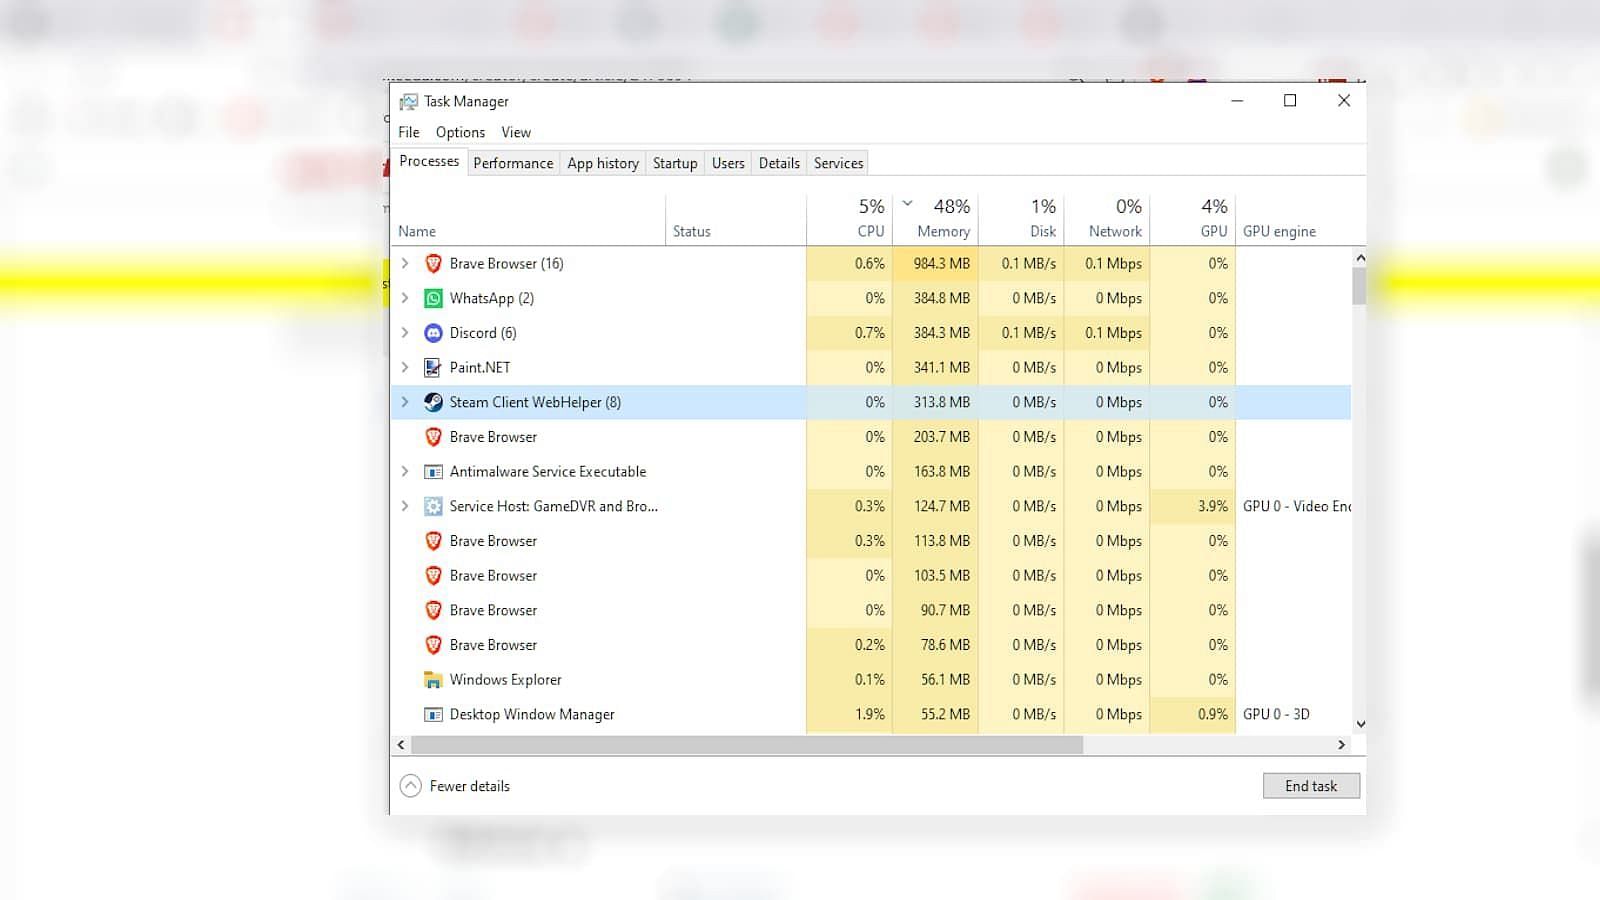Sort by the Network column header
Image resolution: width=1600 pixels, height=900 pixels.
tap(1107, 220)
